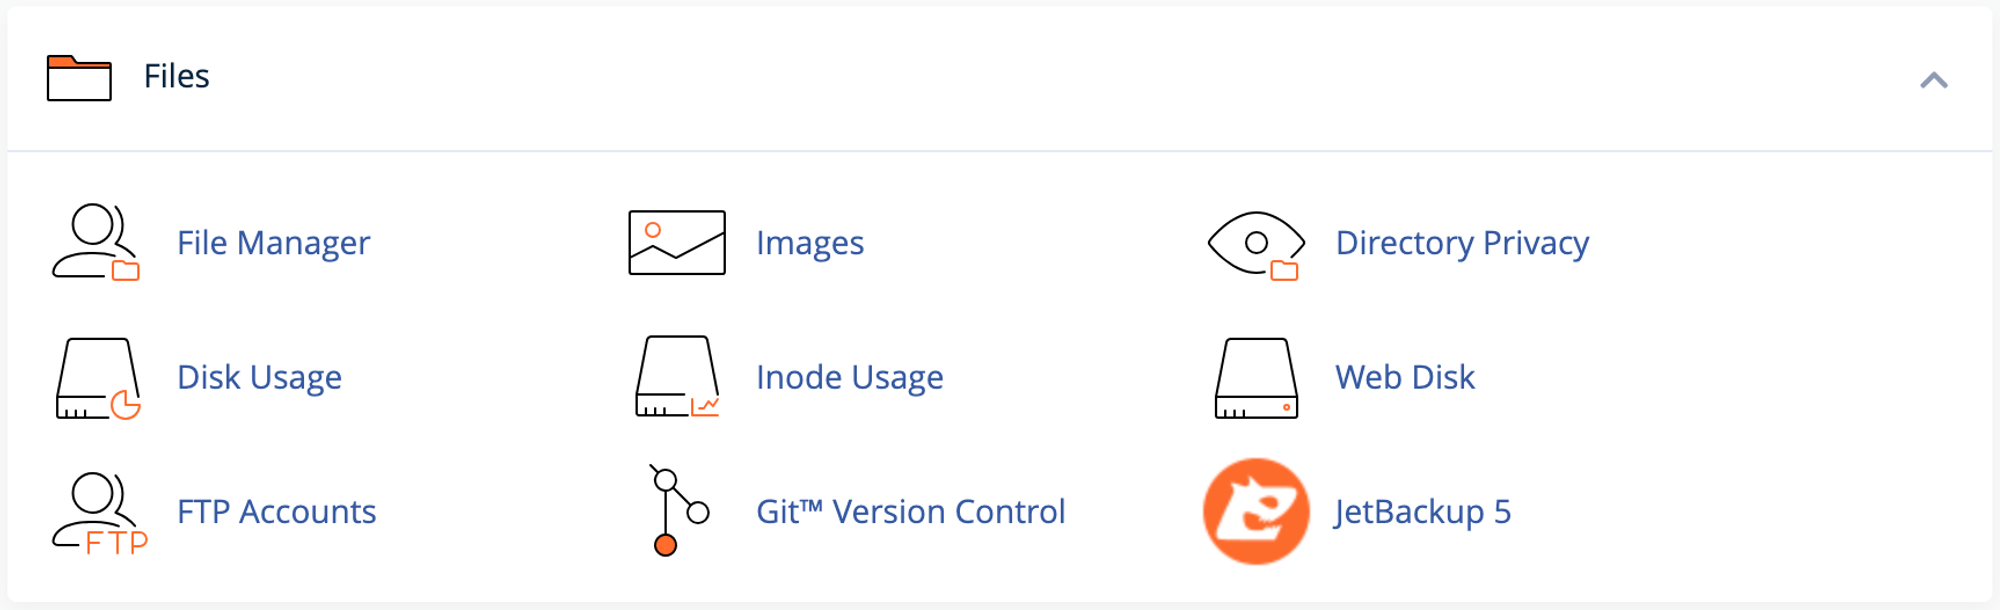This screenshot has width=2000, height=610.
Task: Click the File Manager icon
Action: tap(96, 243)
